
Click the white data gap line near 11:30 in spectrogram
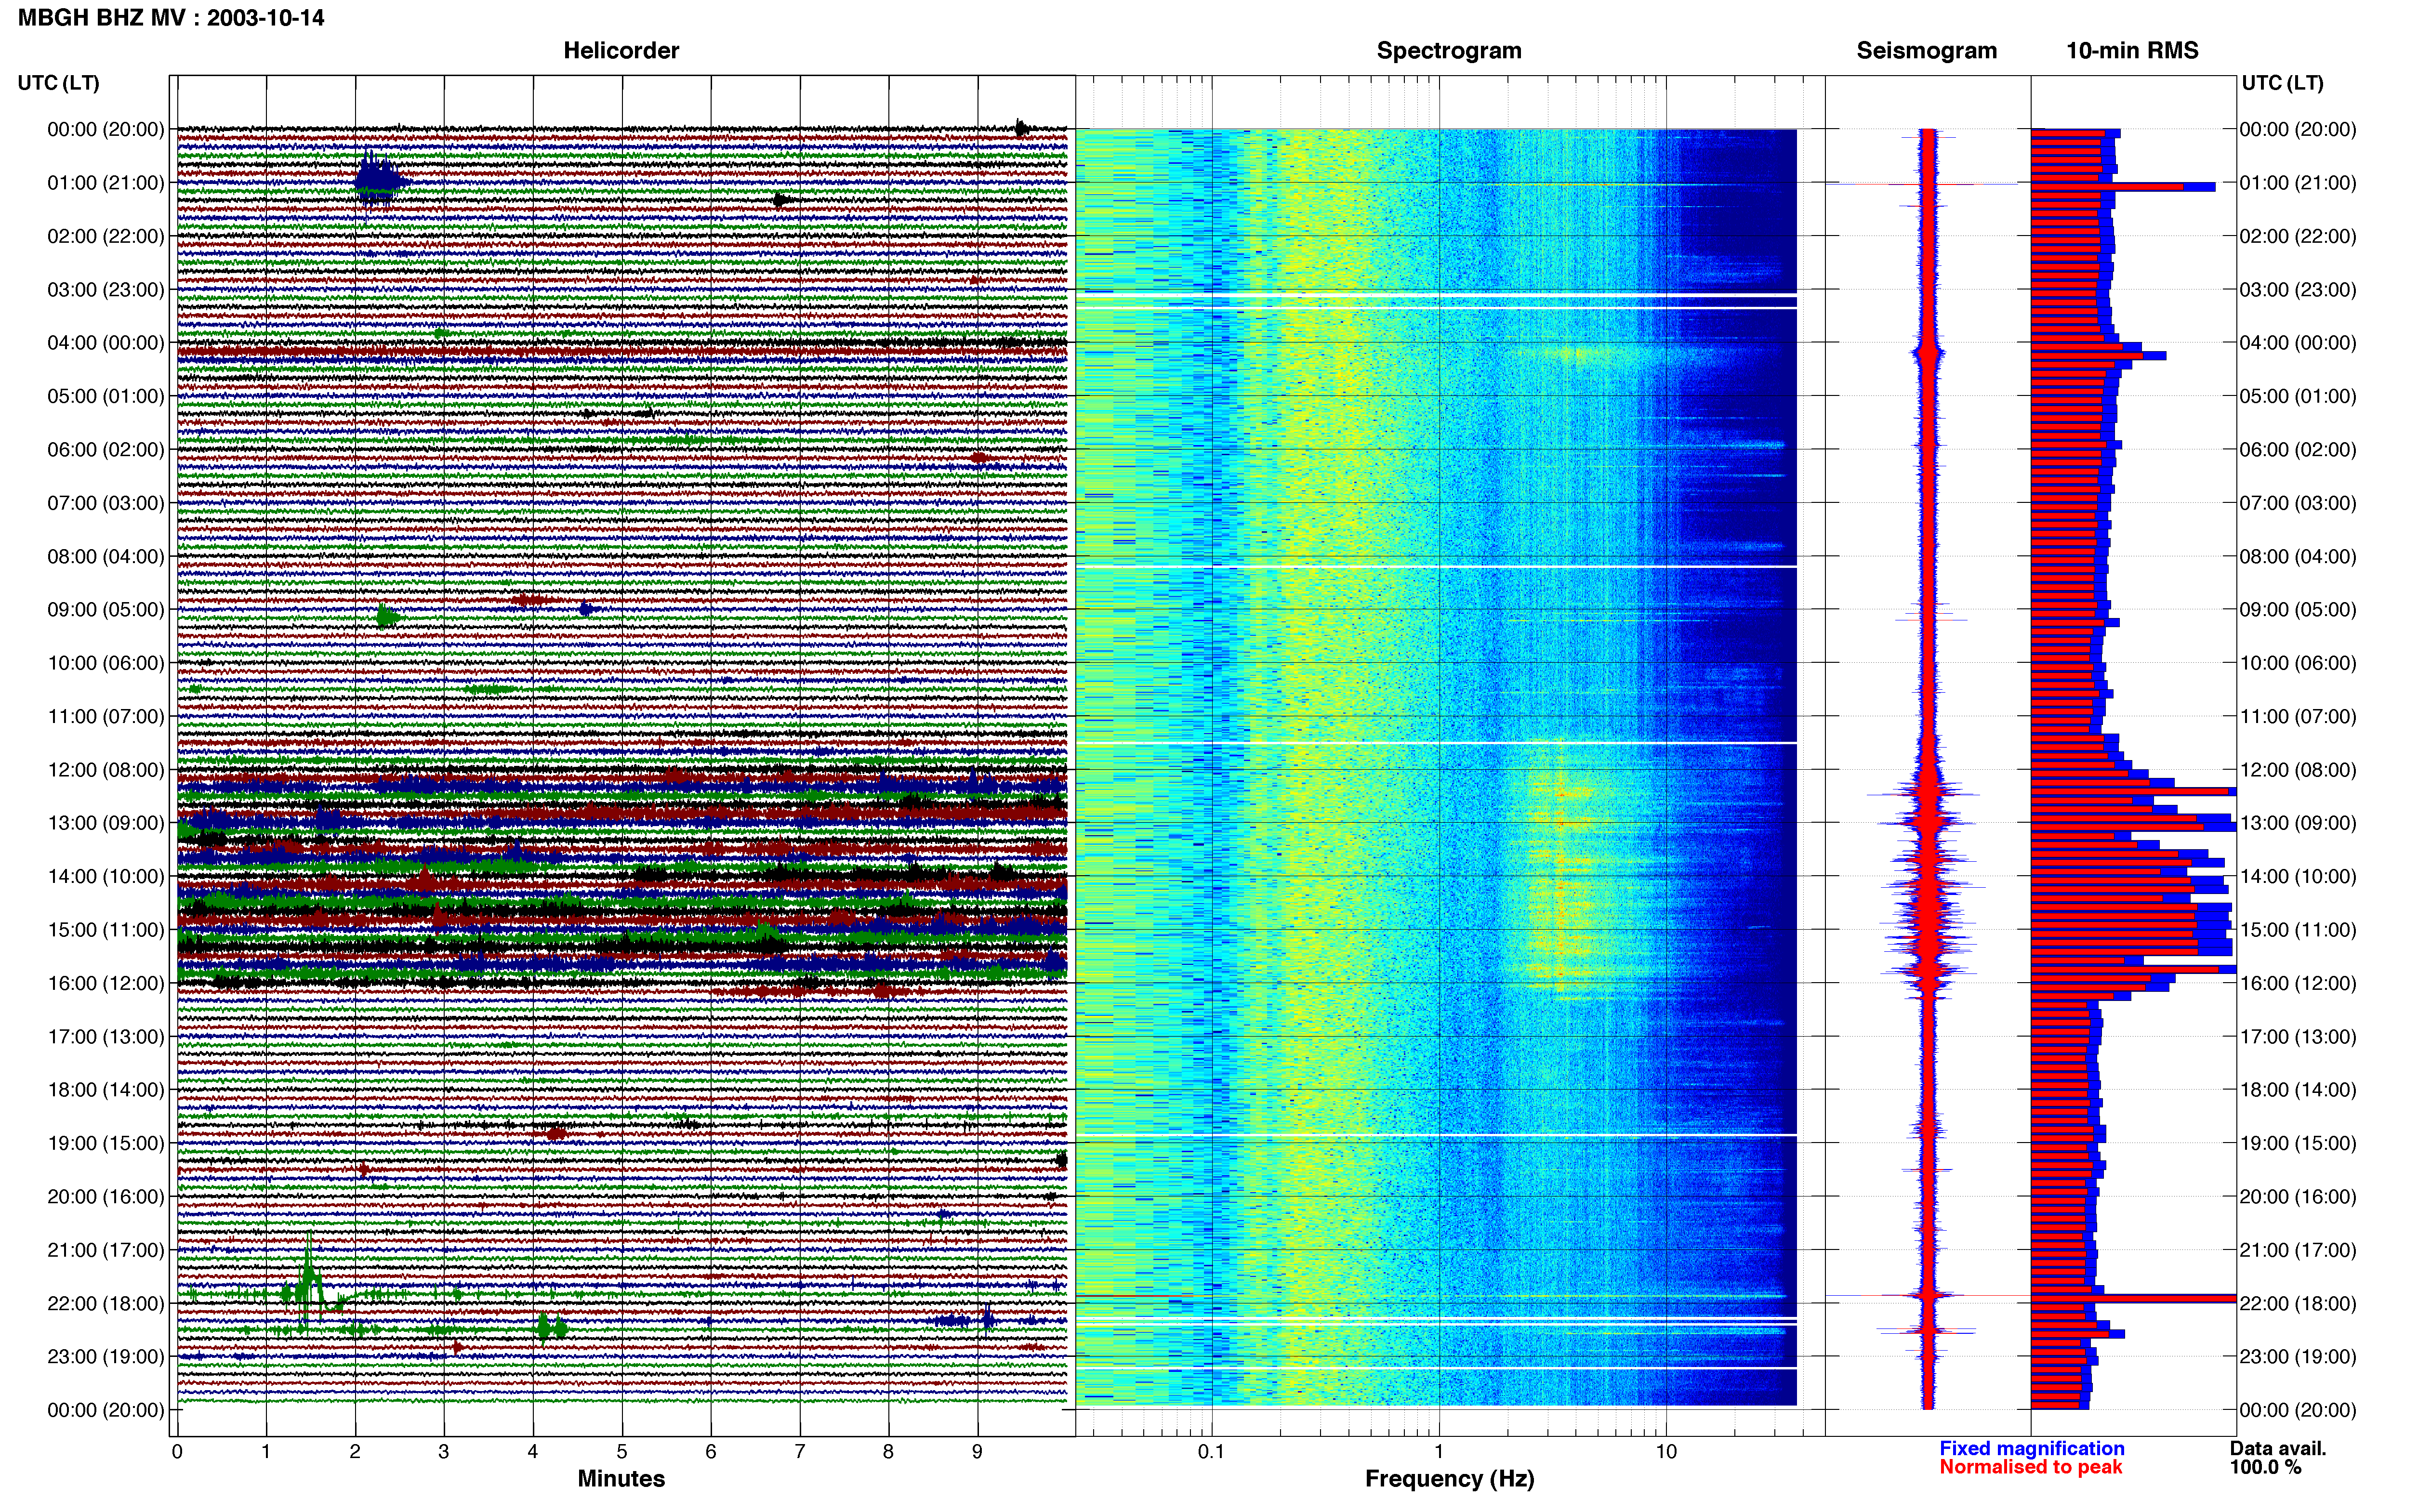pyautogui.click(x=1436, y=743)
